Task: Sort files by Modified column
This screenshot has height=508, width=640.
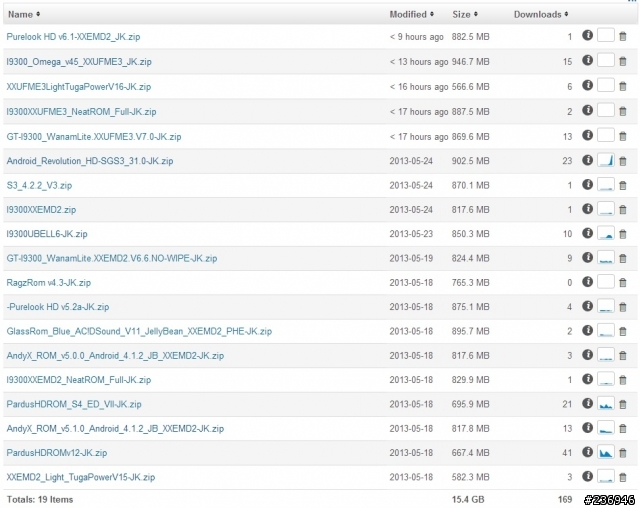Action: (411, 14)
